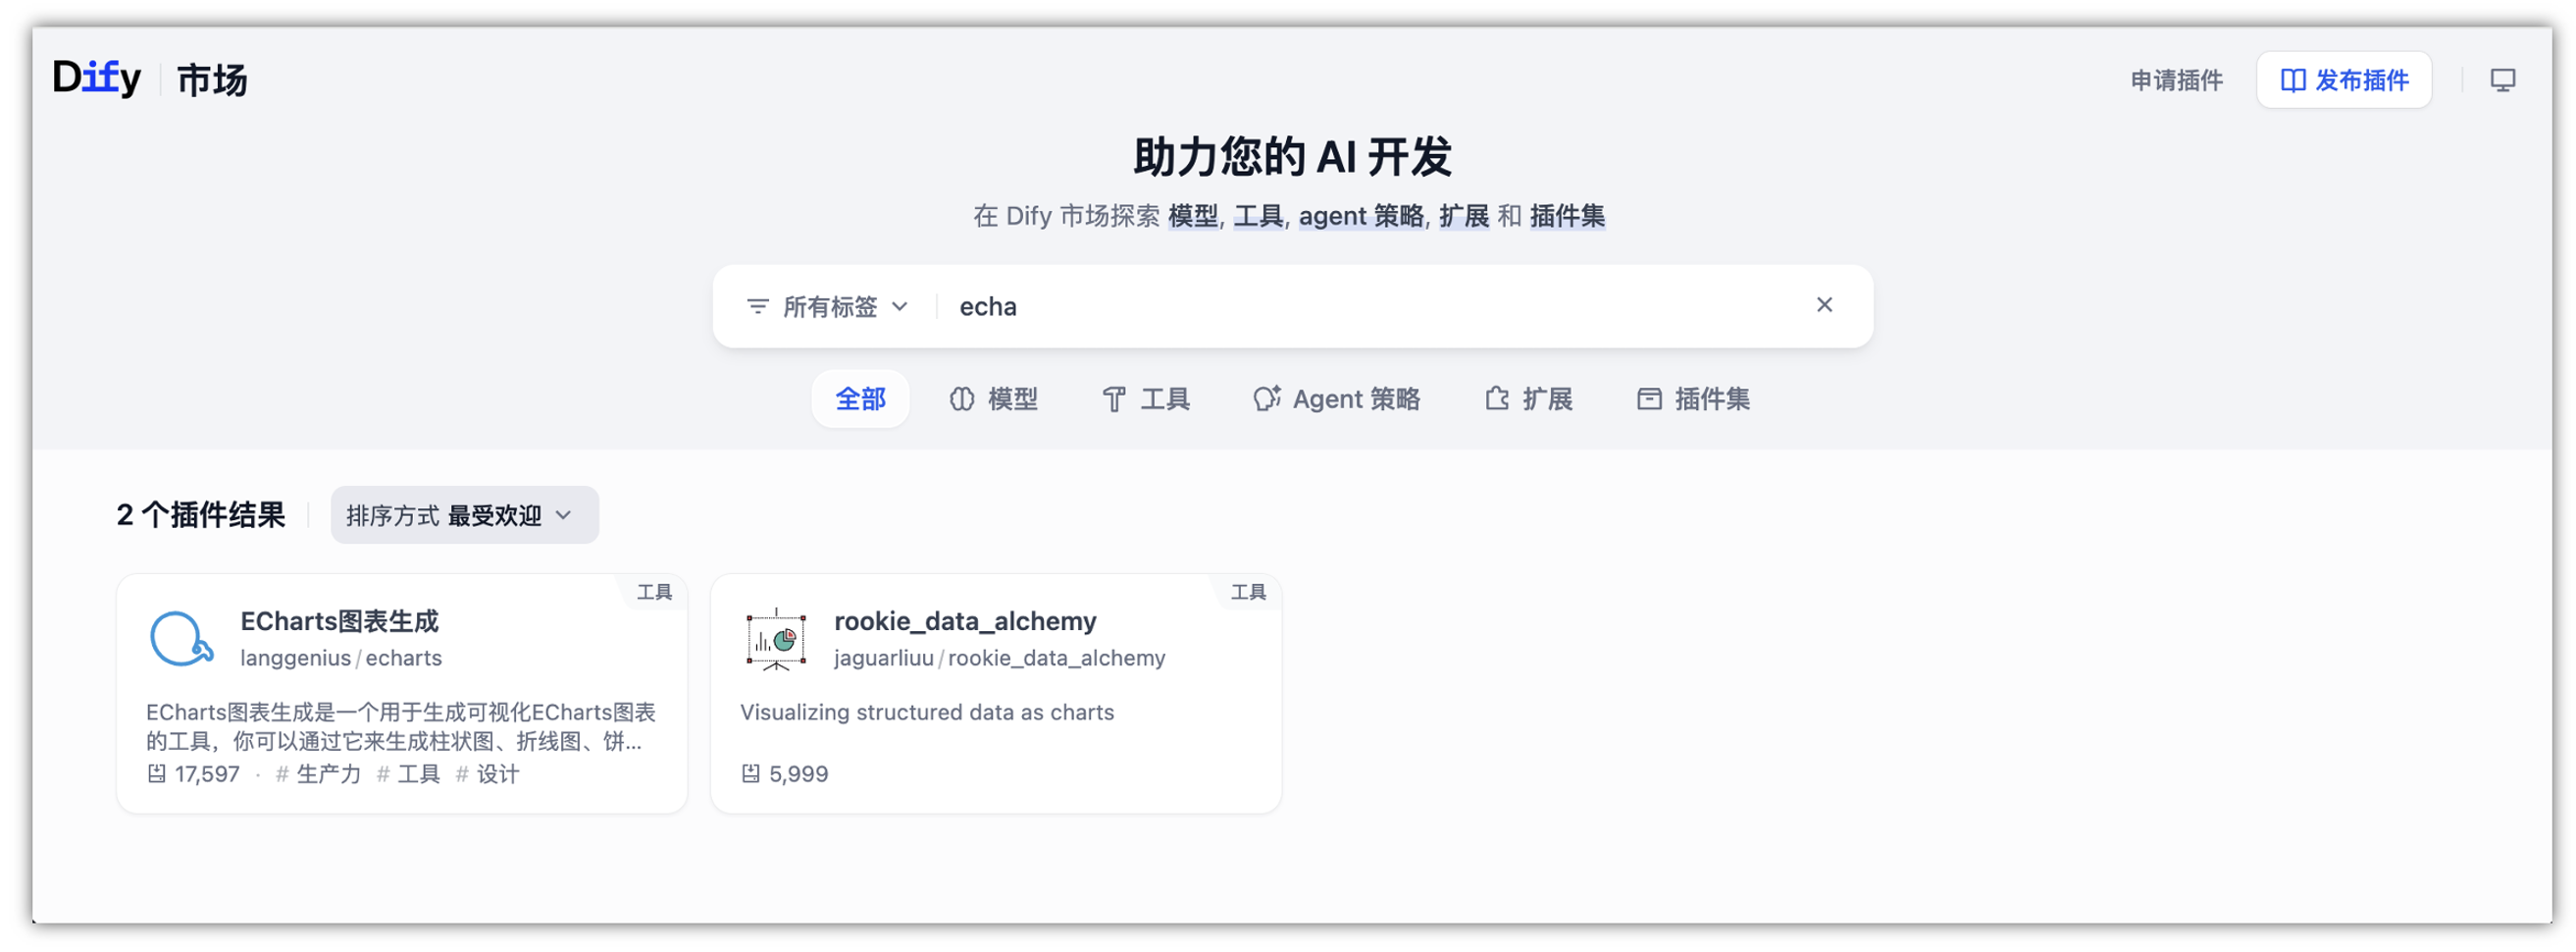Open the rookie_data_alchemy plugin title
2576x952 pixels.
click(965, 621)
